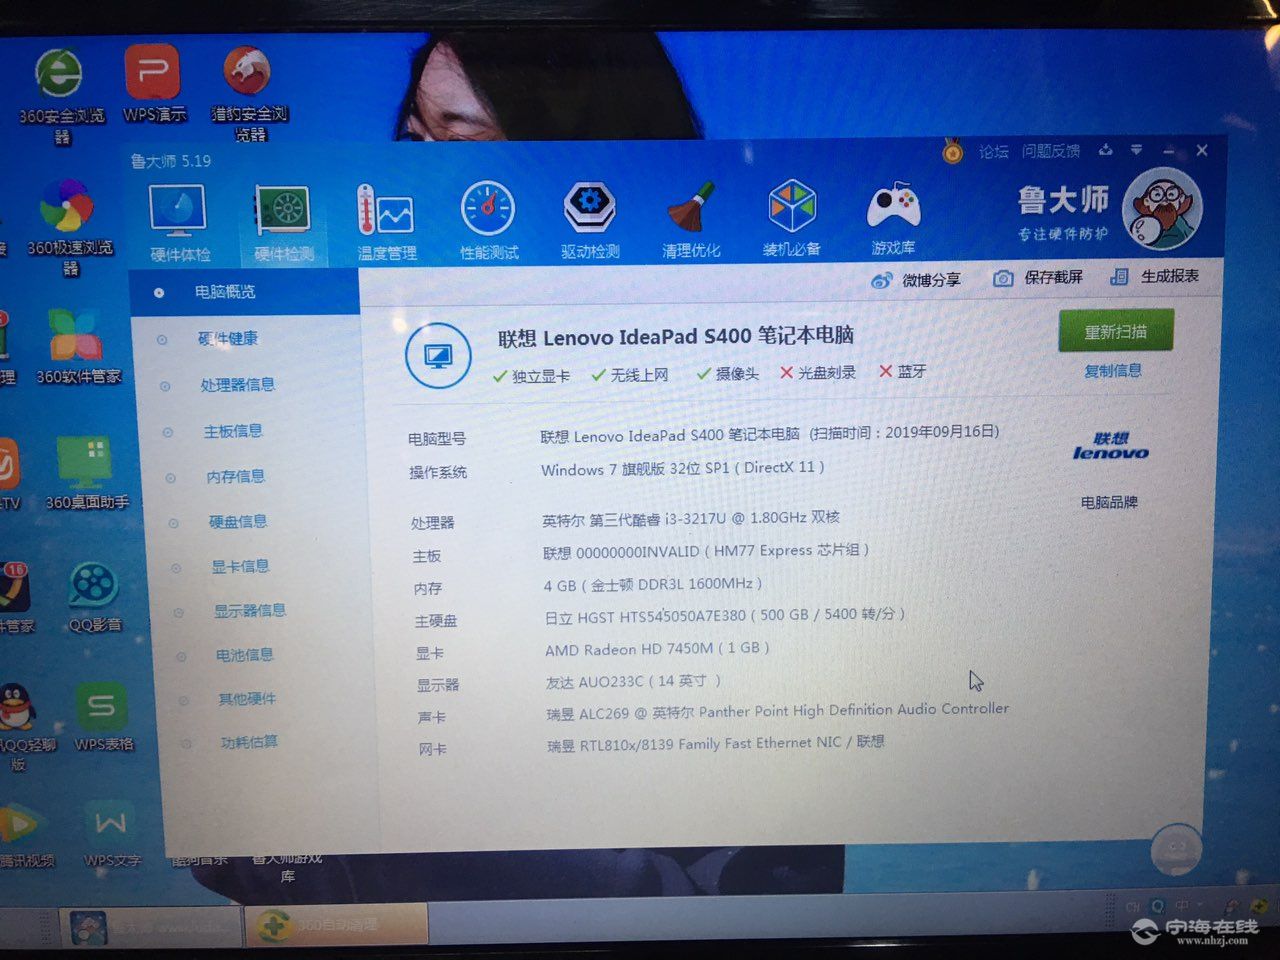Open 硬件体检 hardware checkup tab
1280x960 pixels.
179,223
